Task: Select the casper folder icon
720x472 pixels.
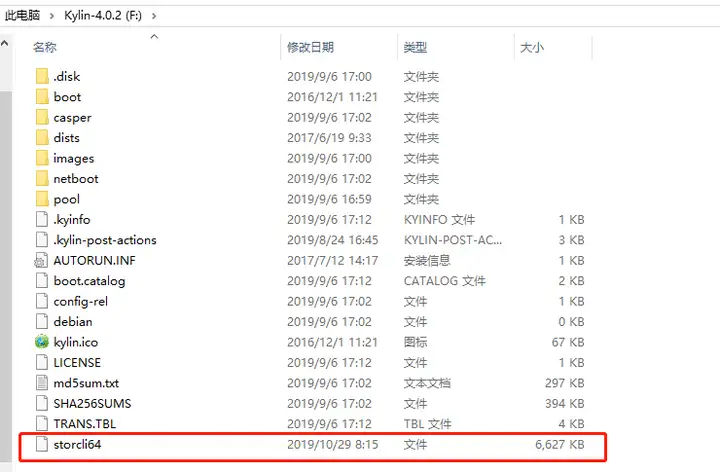Action: coord(42,118)
